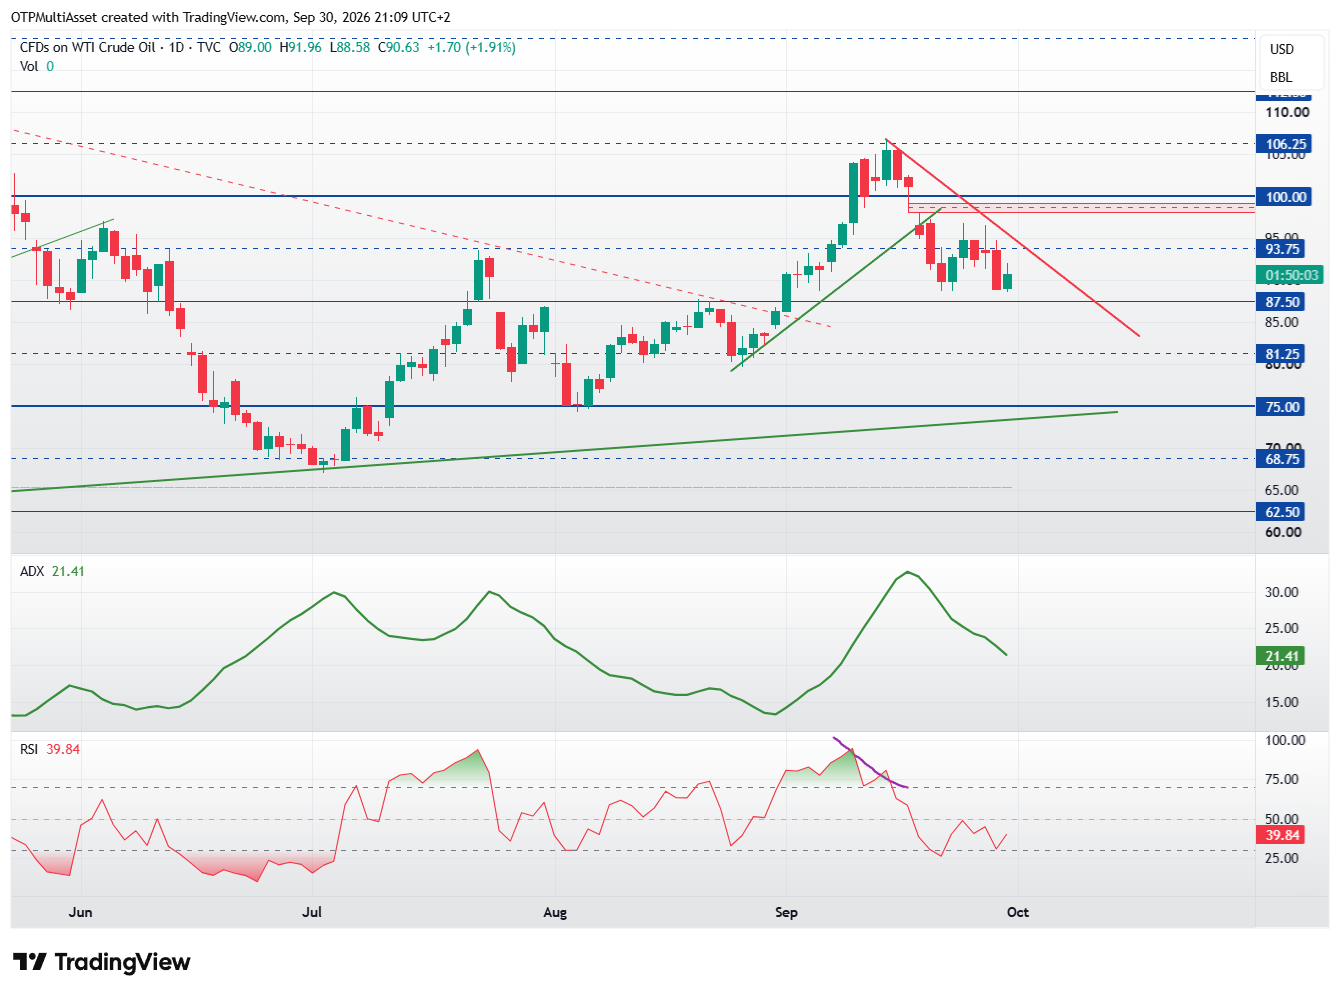Click the 106.25 price level label
Viewport: 1340px width, 996px height.
(x=1285, y=144)
